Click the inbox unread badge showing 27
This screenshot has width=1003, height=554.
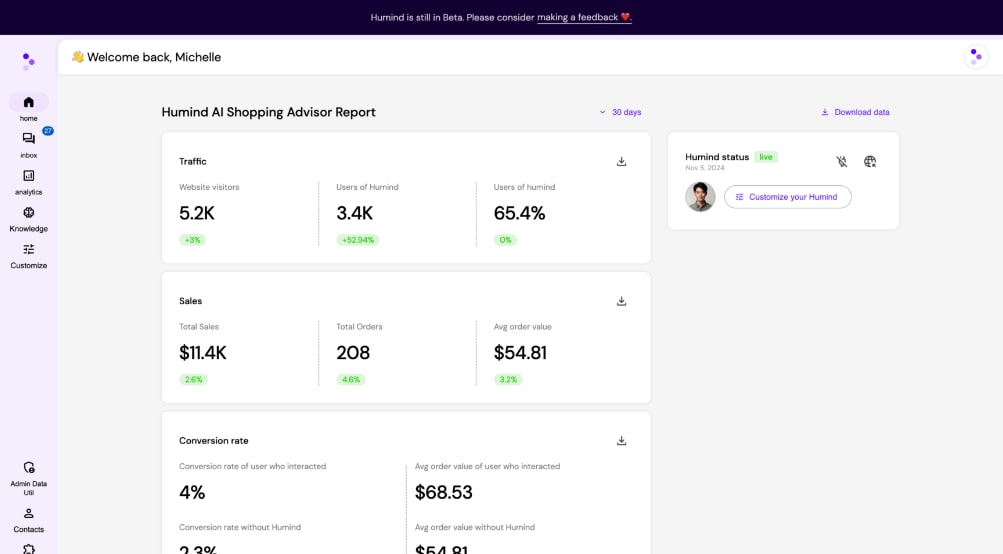click(48, 131)
